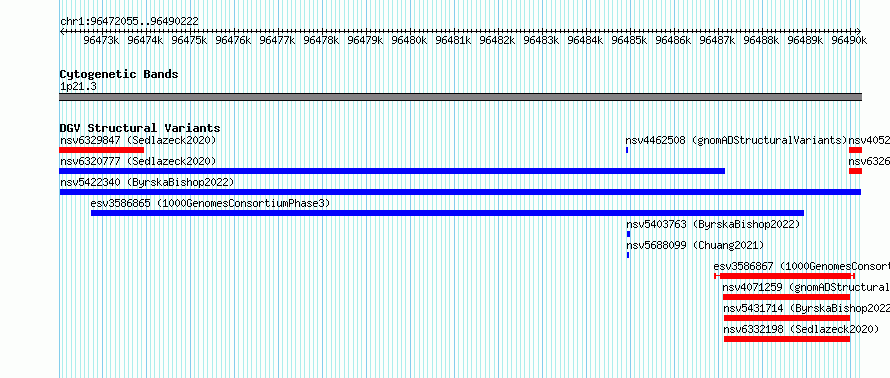Select the red bar of nsv6329847
This screenshot has height=378, width=890.
point(102,150)
